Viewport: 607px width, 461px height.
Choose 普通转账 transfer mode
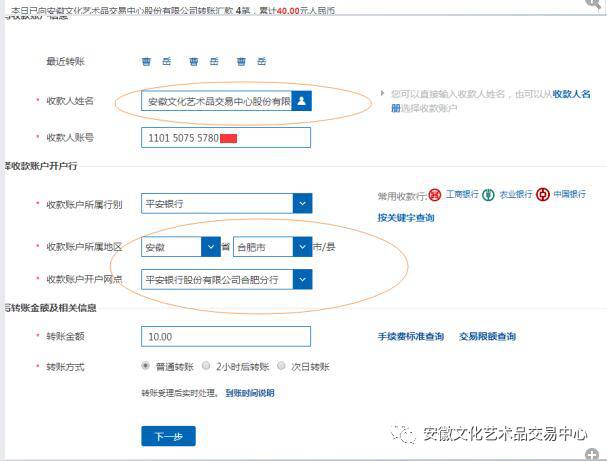coord(145,366)
